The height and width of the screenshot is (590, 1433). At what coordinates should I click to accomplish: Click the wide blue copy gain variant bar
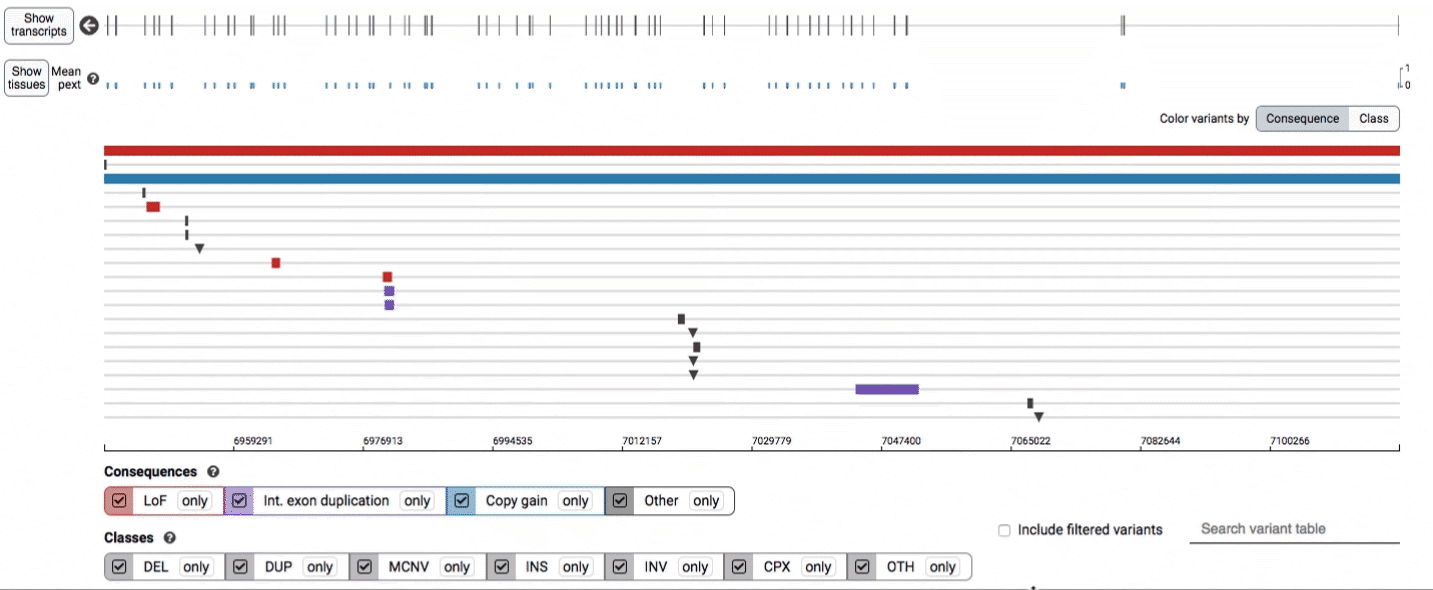[x=751, y=179]
